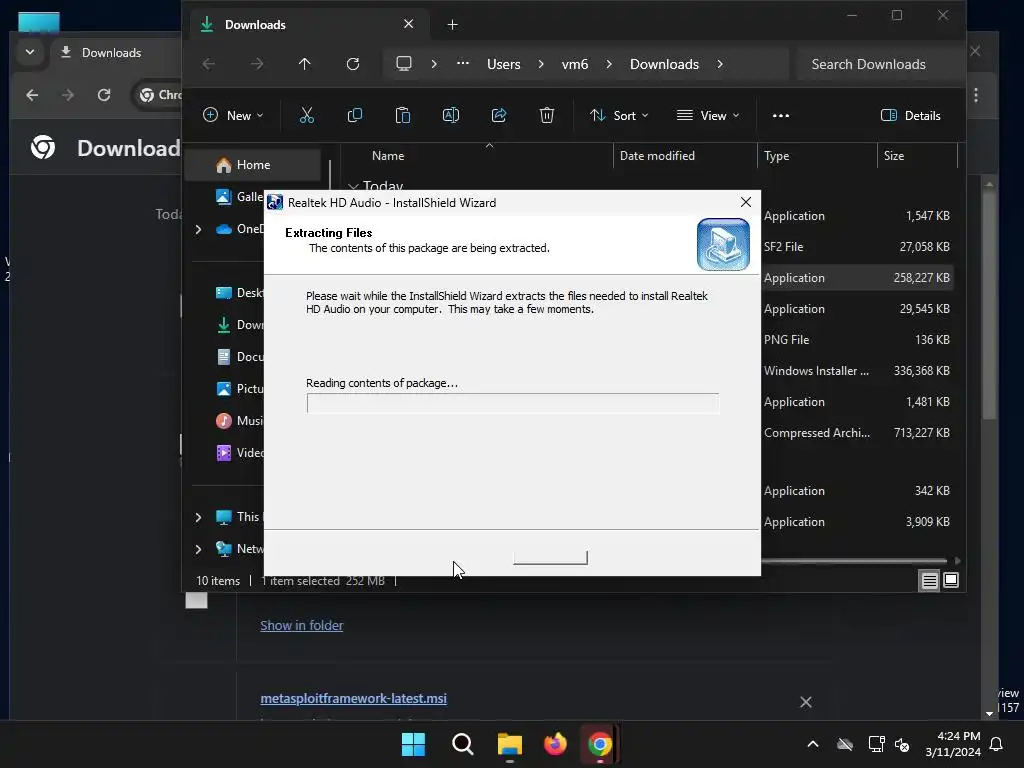1024x768 pixels.
Task: Go forward in File Explorer navigation
Action: (257, 64)
